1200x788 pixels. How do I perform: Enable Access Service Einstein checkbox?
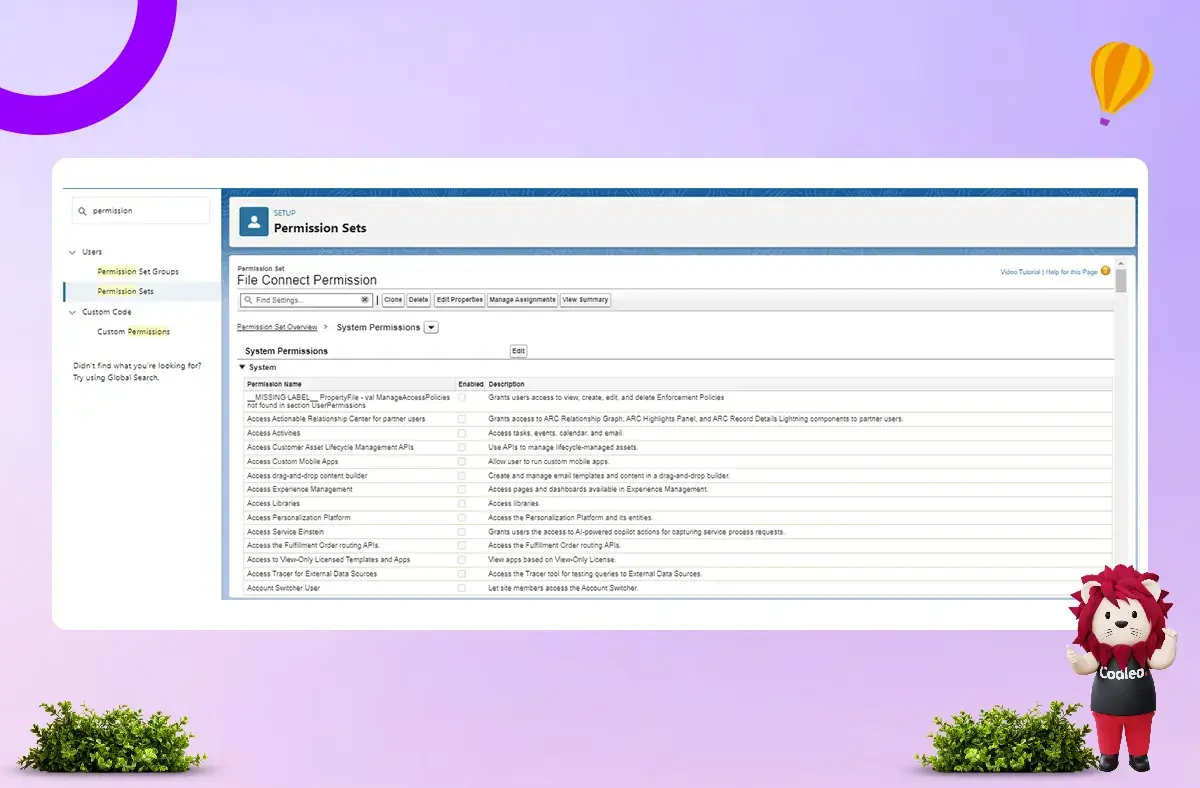461,532
